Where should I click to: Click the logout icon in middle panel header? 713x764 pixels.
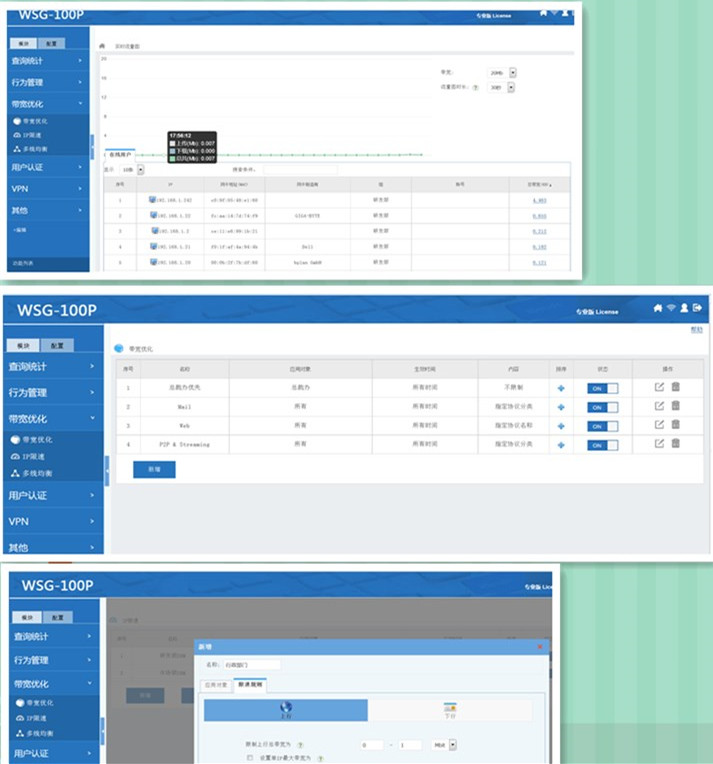point(697,308)
